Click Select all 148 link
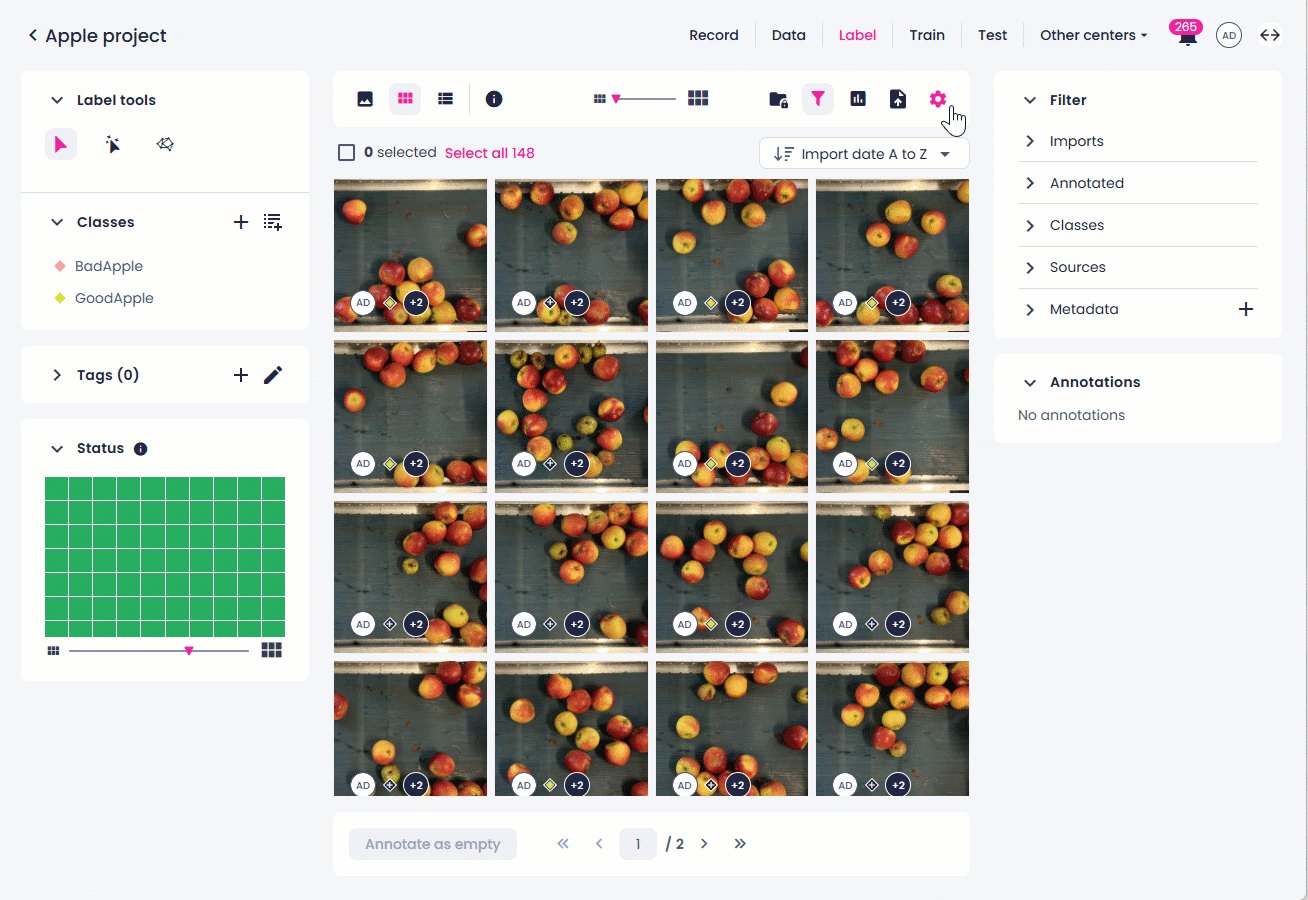The width and height of the screenshot is (1308, 900). pos(490,153)
